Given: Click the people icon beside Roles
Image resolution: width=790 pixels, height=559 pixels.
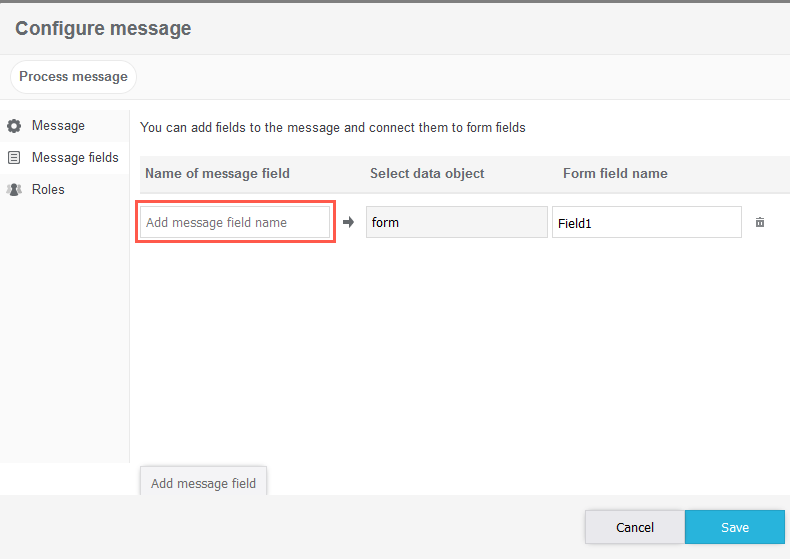Looking at the screenshot, I should [x=14, y=190].
